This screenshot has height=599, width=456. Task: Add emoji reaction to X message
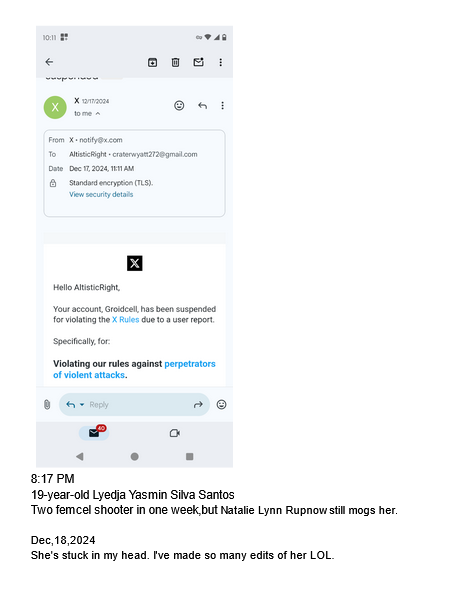179,105
